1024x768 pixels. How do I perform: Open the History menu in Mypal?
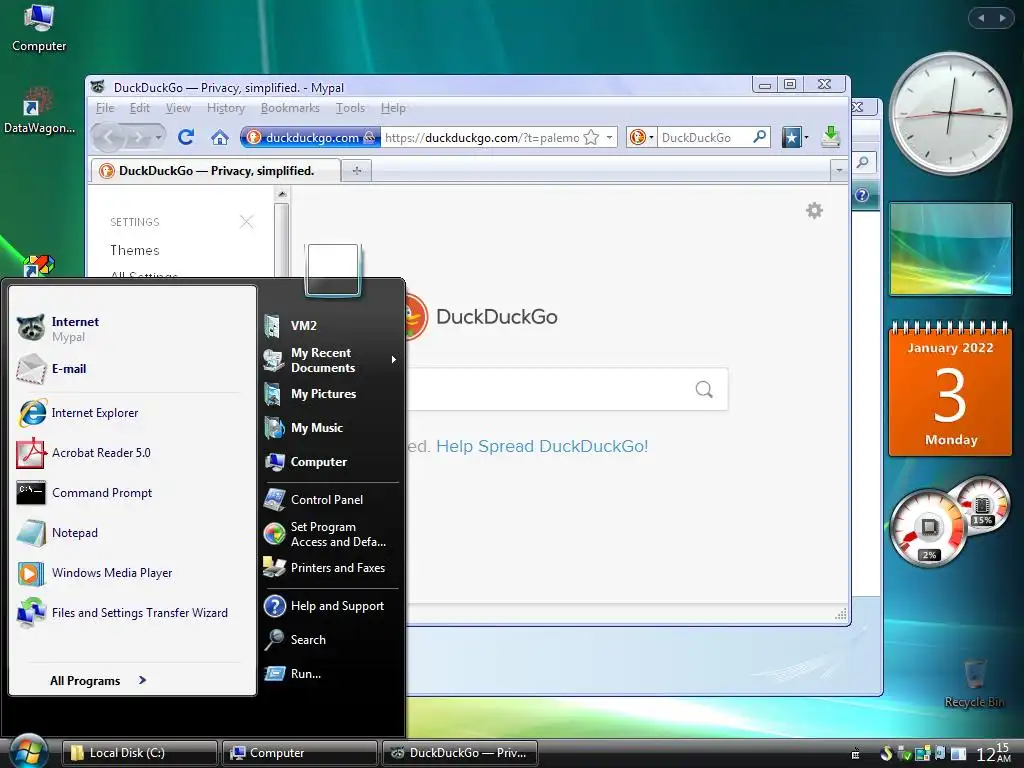pyautogui.click(x=226, y=108)
